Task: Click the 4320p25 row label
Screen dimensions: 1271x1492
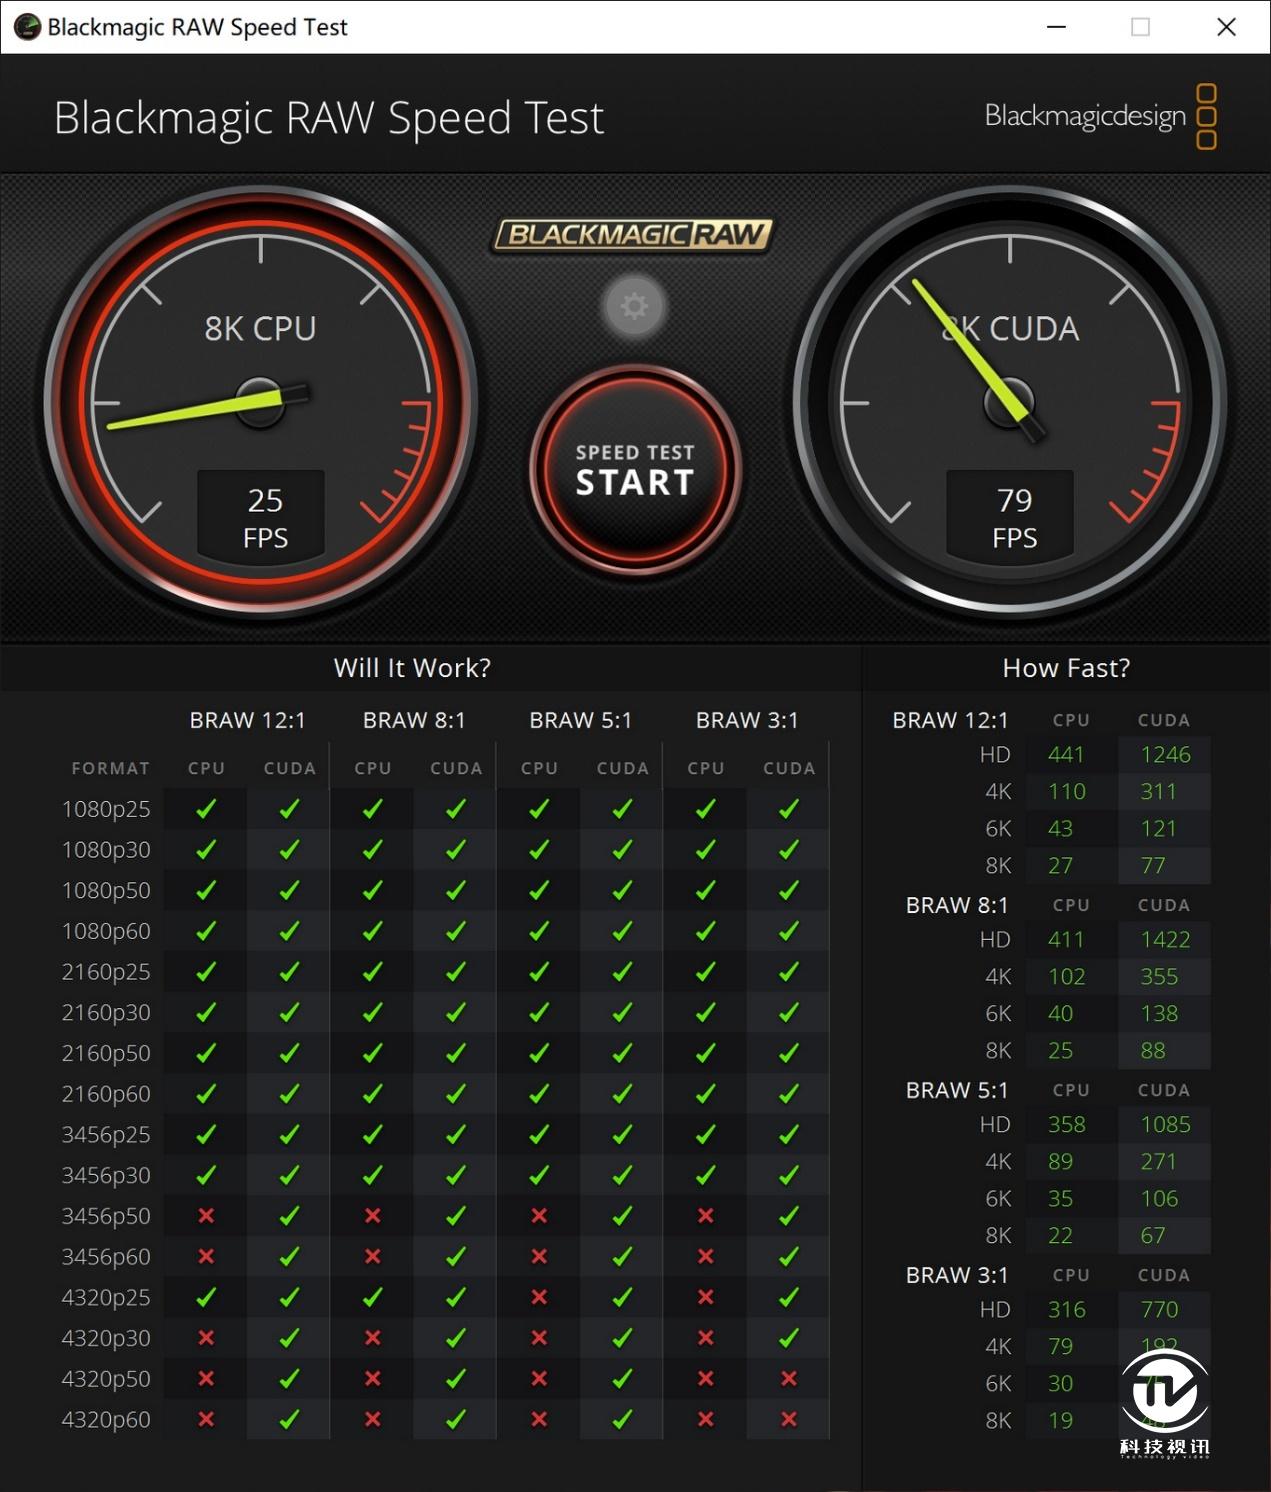Action: click(106, 1298)
